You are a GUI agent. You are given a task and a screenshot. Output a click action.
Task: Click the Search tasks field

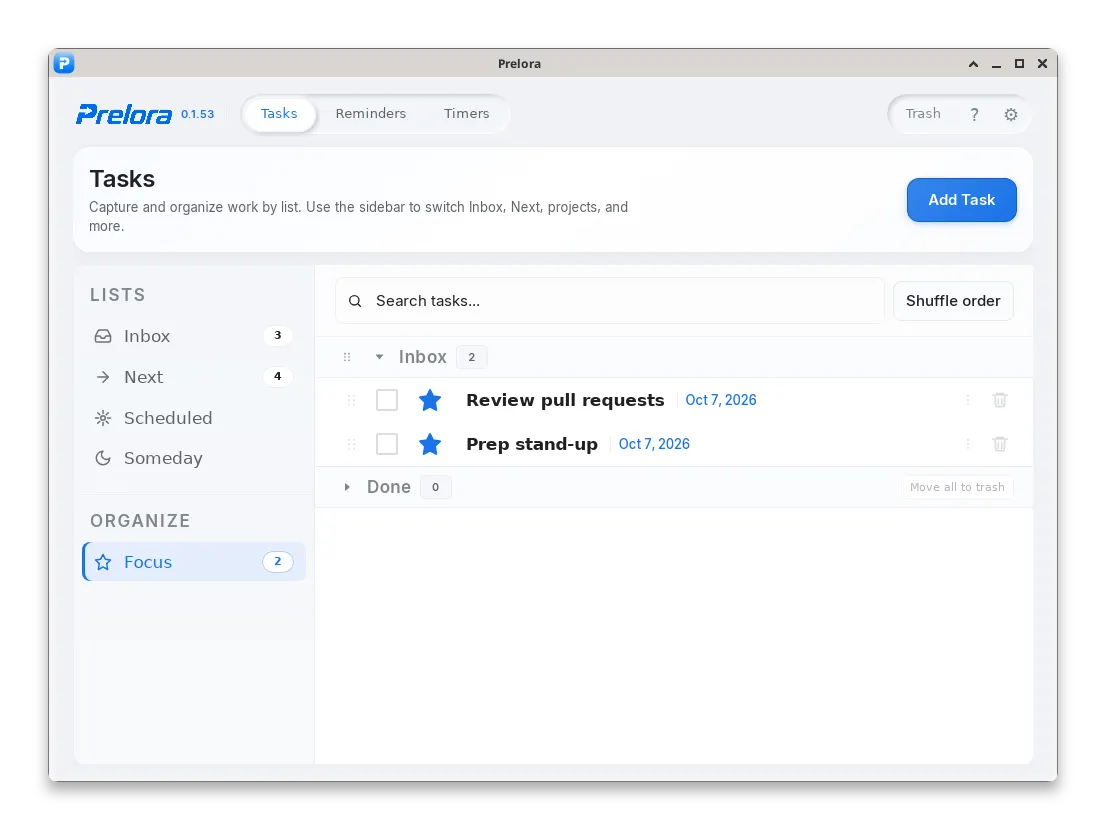(x=609, y=301)
